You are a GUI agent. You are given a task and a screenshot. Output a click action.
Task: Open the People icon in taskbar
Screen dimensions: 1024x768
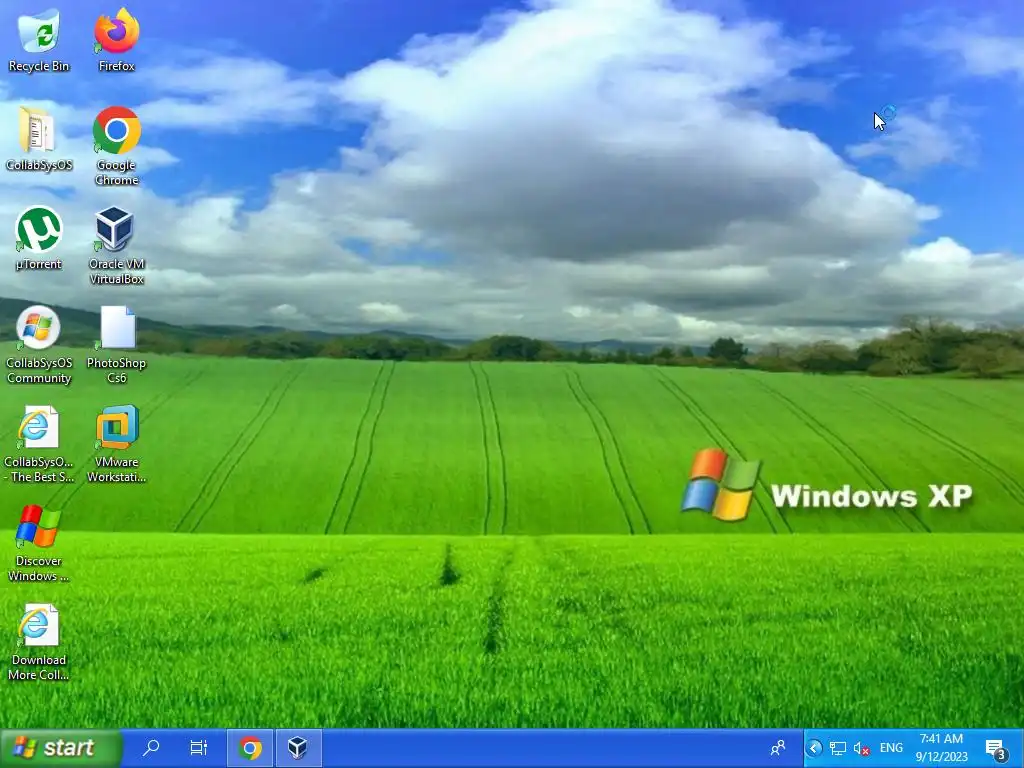click(x=777, y=748)
